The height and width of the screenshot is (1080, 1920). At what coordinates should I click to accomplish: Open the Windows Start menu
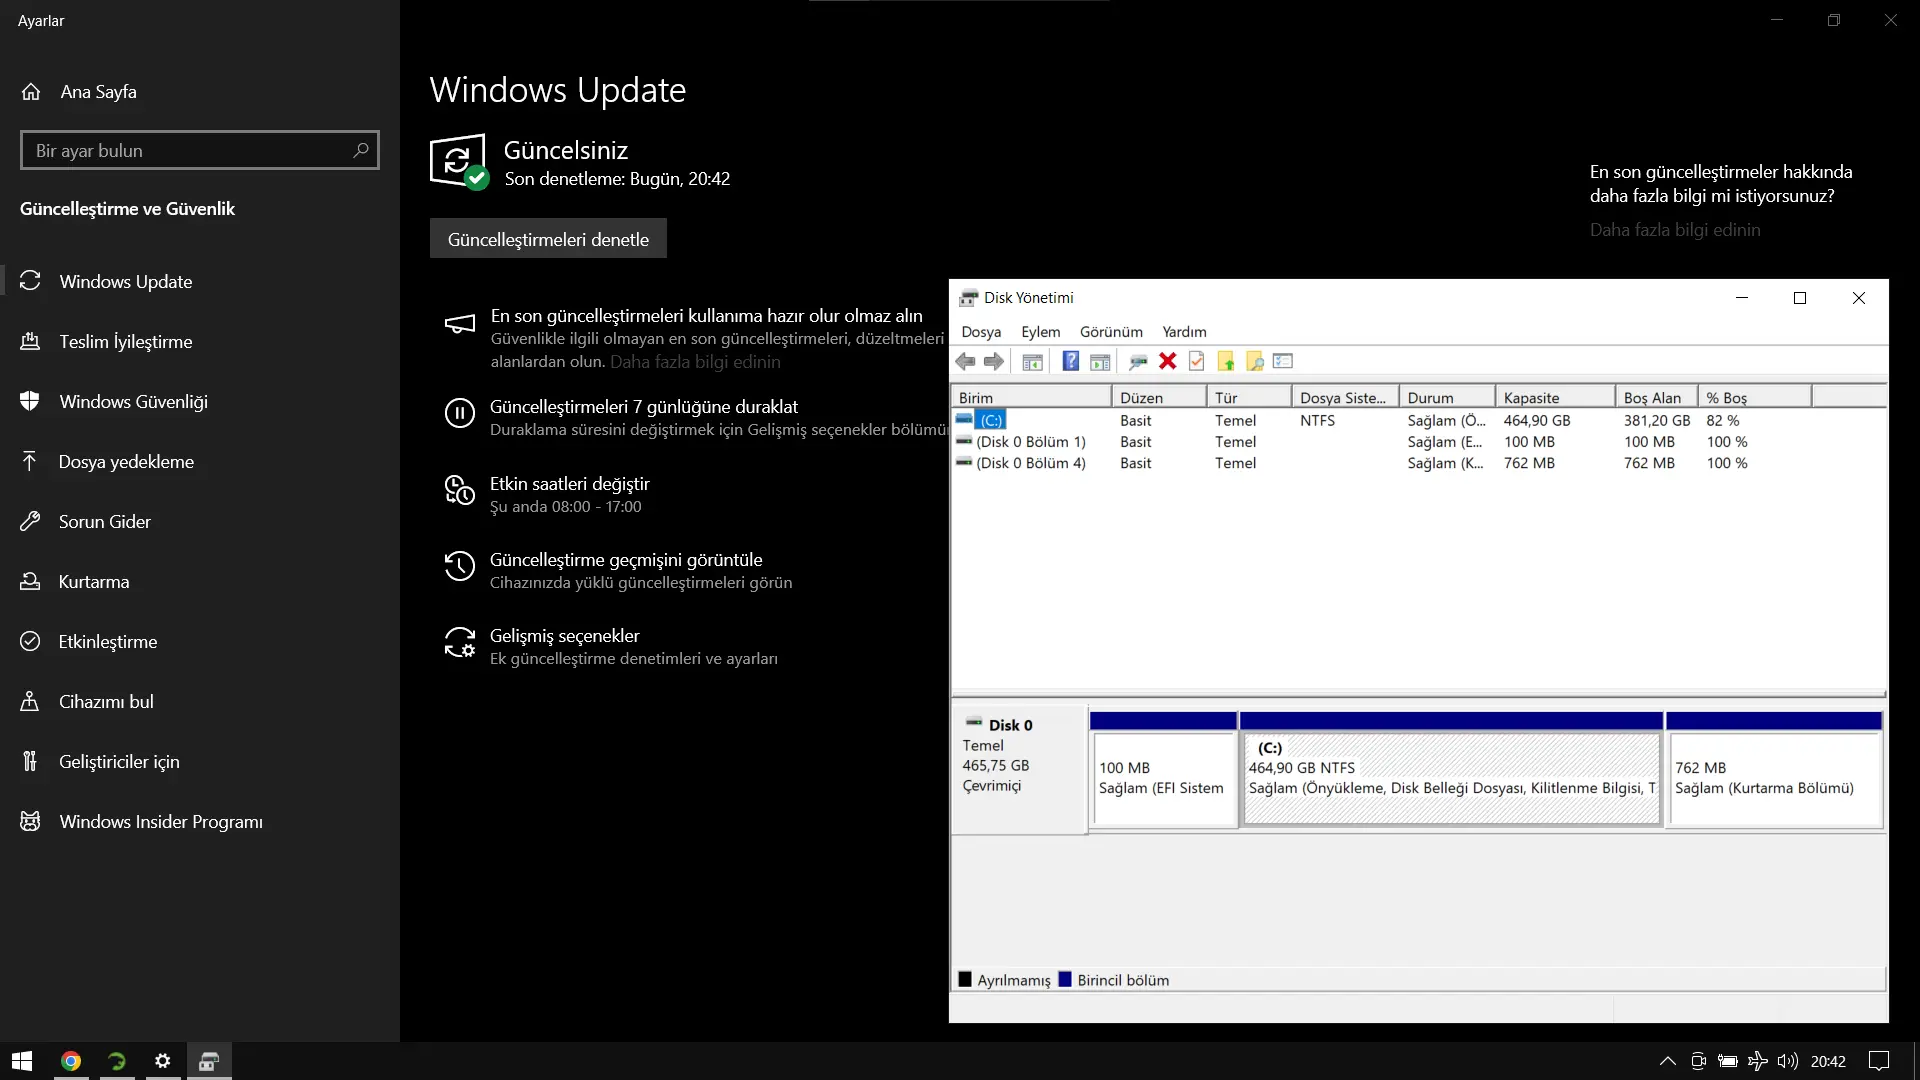pos(22,1061)
